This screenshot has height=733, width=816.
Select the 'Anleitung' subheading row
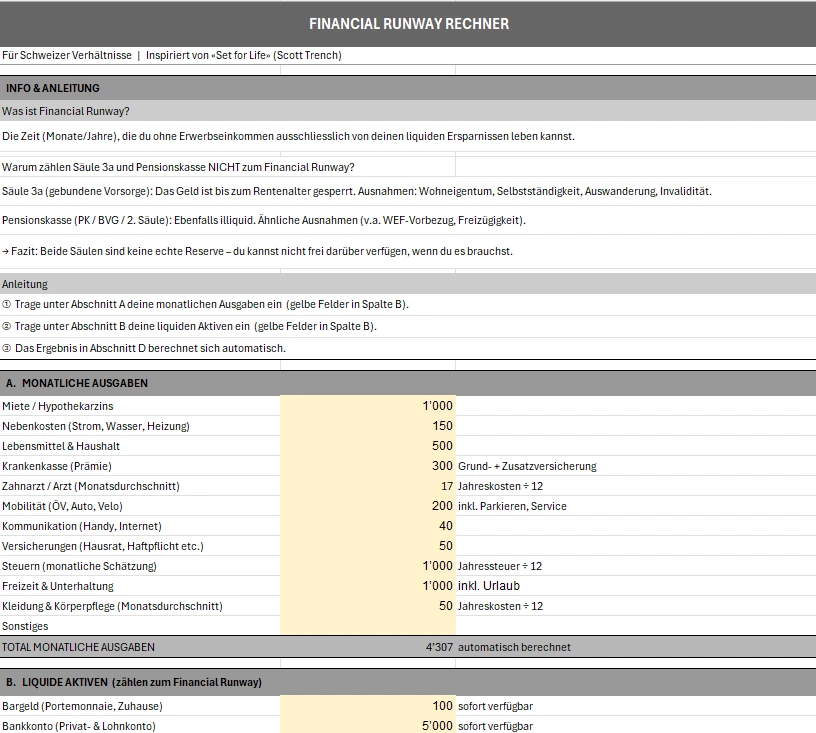click(408, 284)
